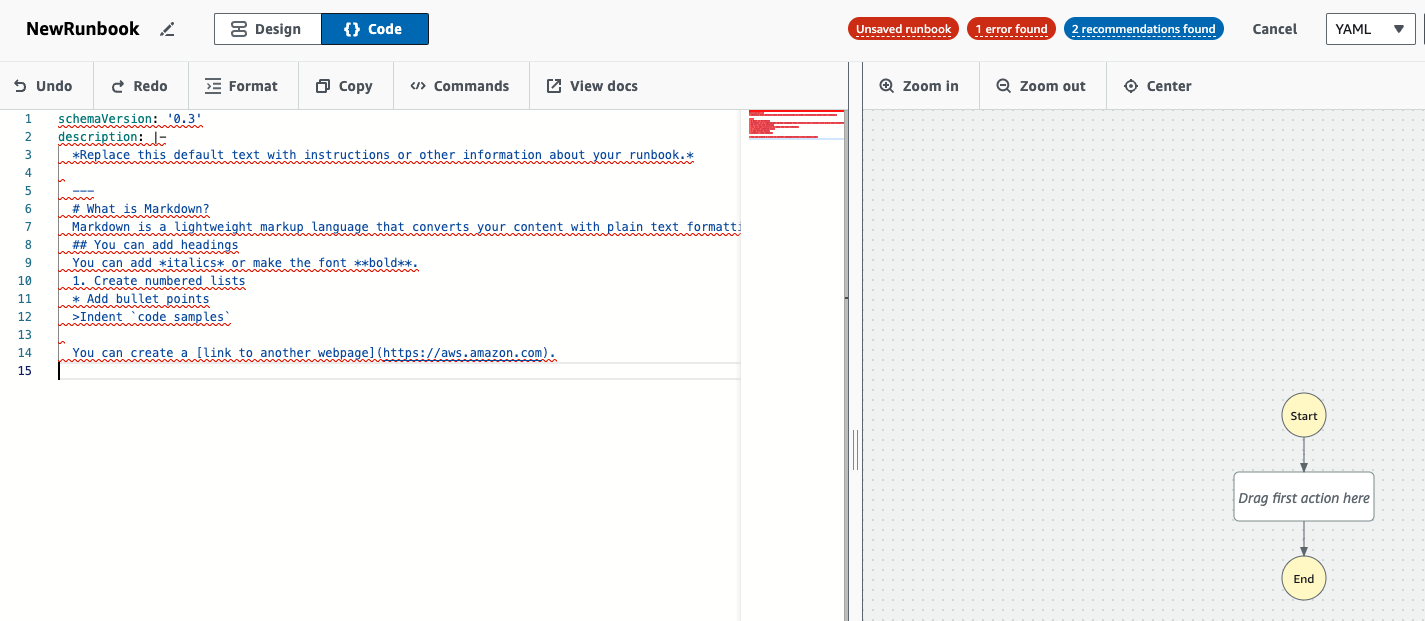Show the 1 error found badge
The image size is (1425, 621).
tap(1011, 29)
